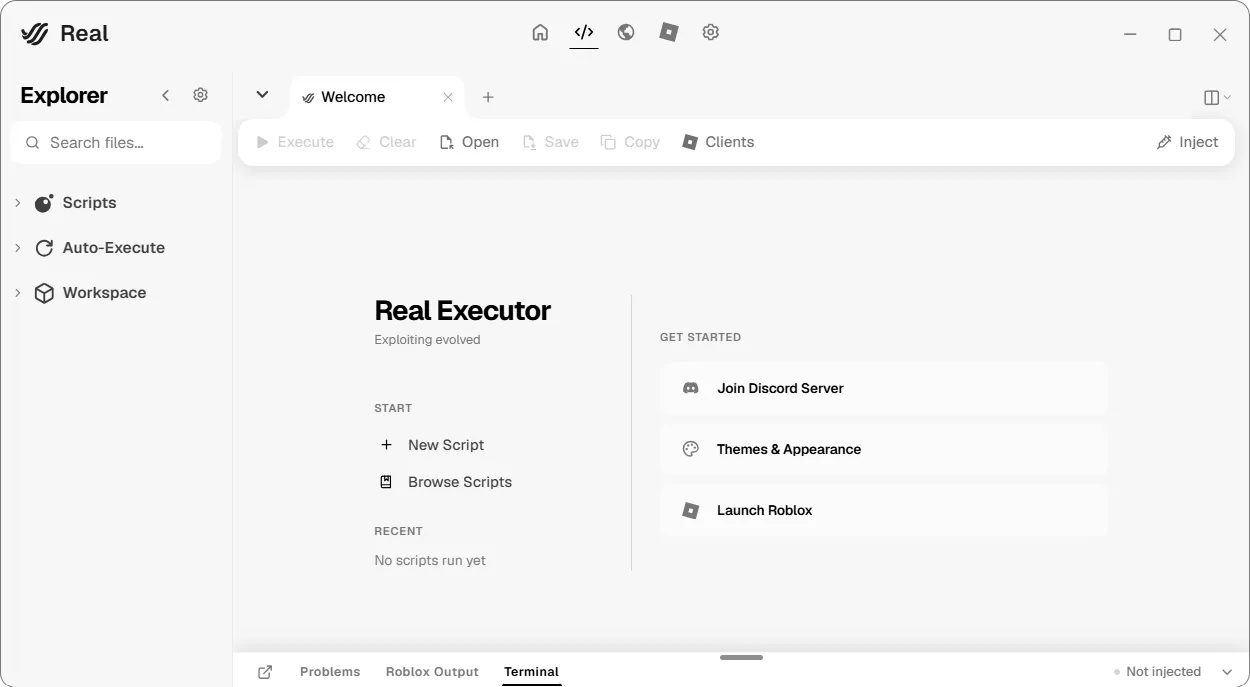Click the Inject button

(x=1187, y=142)
